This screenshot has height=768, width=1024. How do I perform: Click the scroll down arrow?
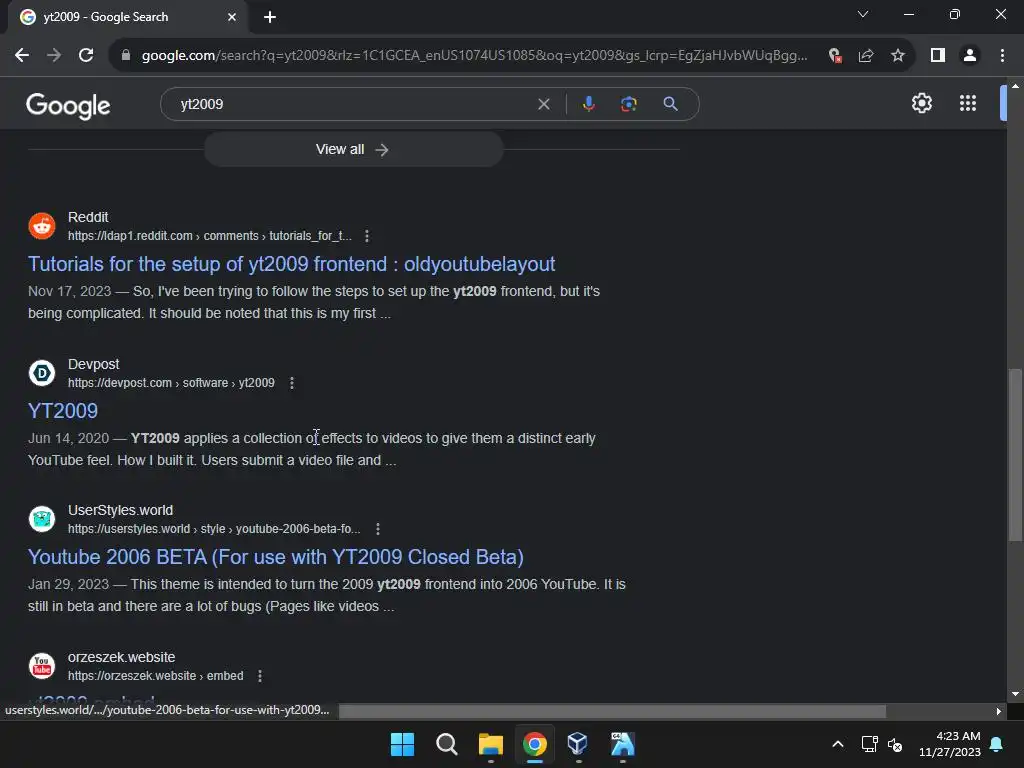[x=1015, y=694]
